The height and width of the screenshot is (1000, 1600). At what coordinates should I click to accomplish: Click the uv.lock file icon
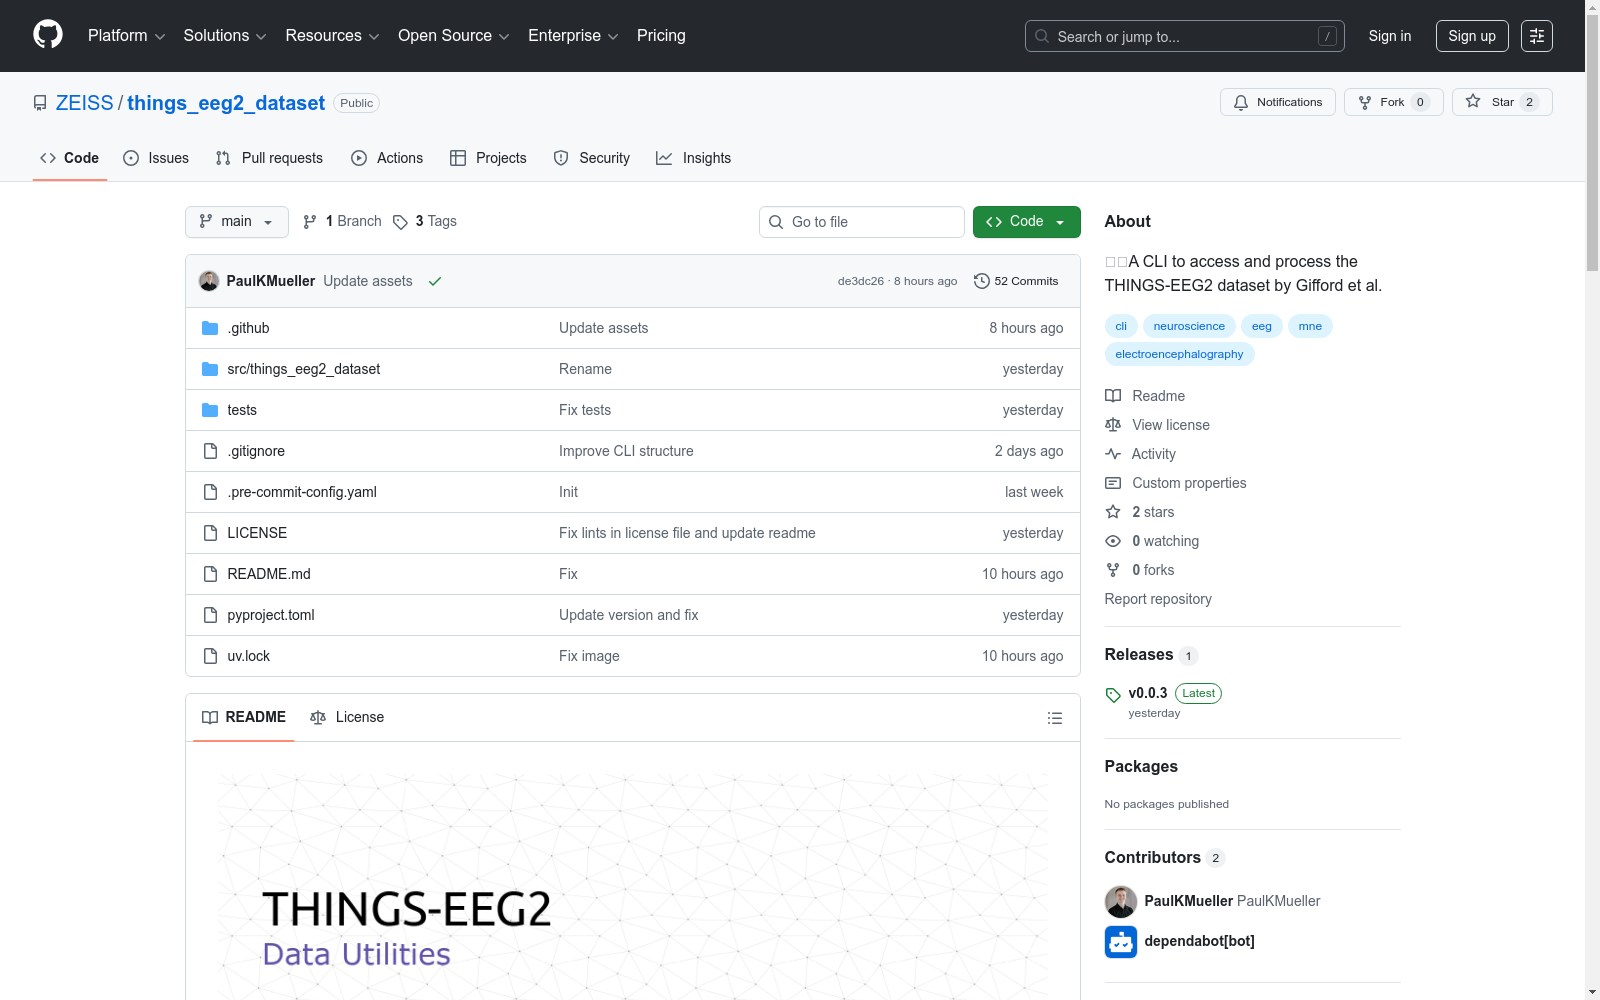point(210,656)
